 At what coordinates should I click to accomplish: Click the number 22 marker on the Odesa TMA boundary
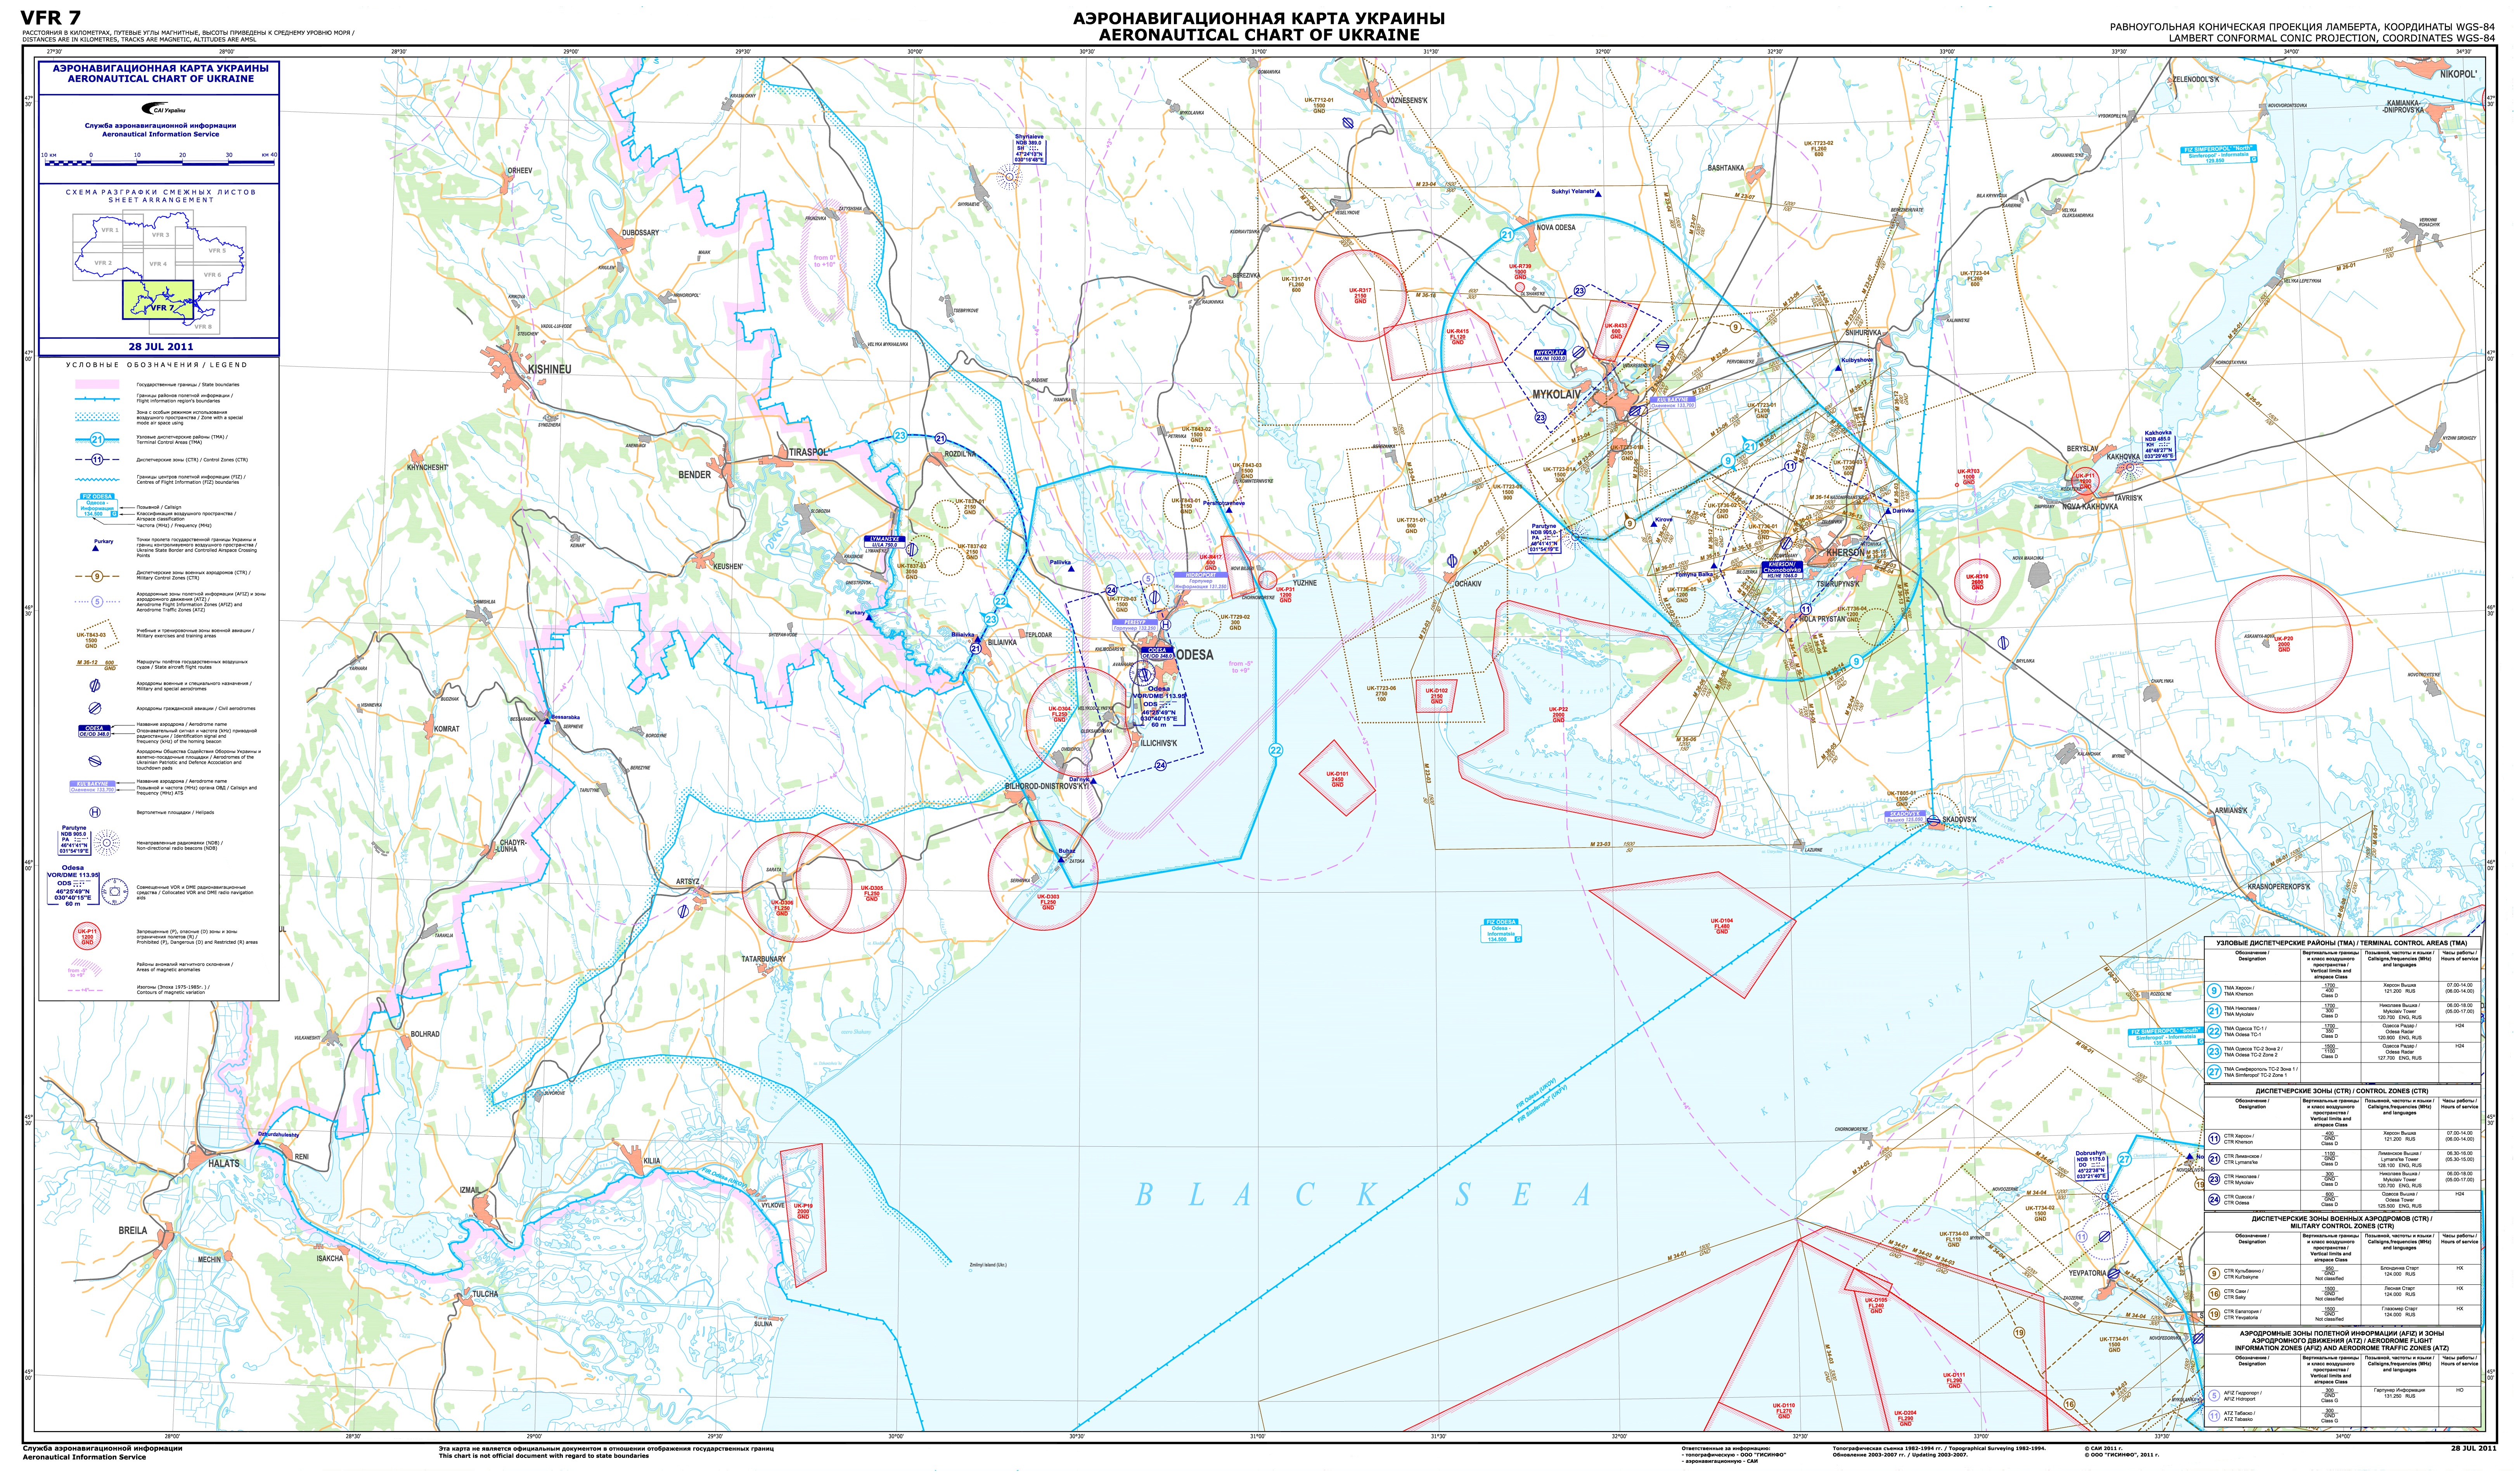click(x=1275, y=750)
